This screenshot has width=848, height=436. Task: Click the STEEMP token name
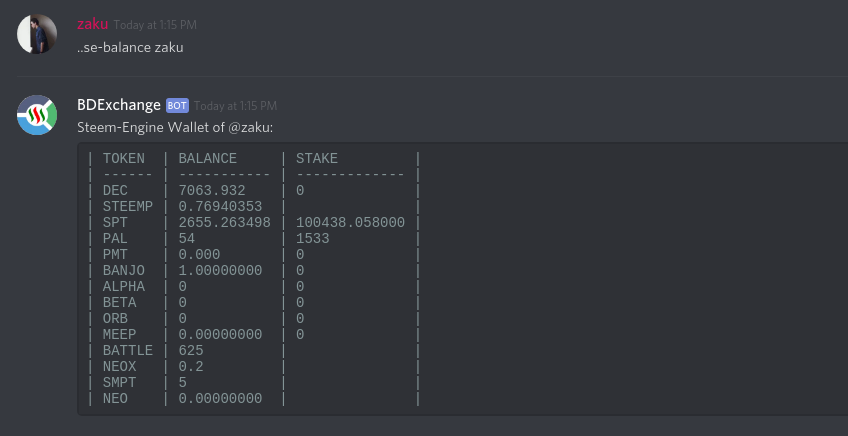point(128,207)
